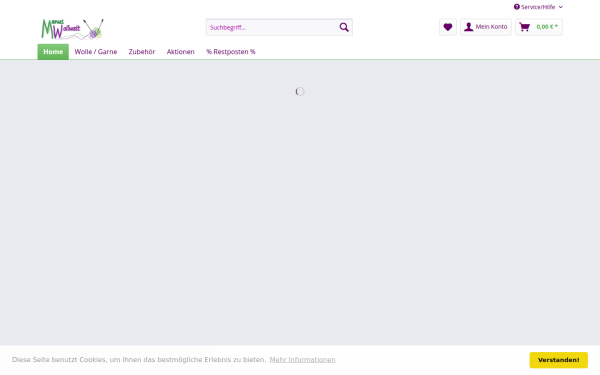Expand the Service/Hilfe dropdown
This screenshot has width=600, height=375.
tap(538, 7)
